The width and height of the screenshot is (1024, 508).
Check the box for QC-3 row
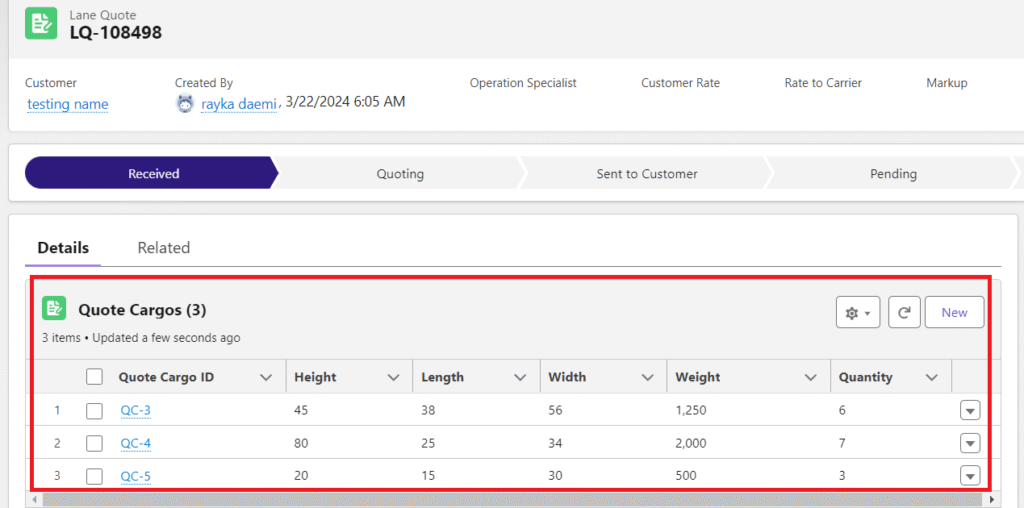point(95,410)
